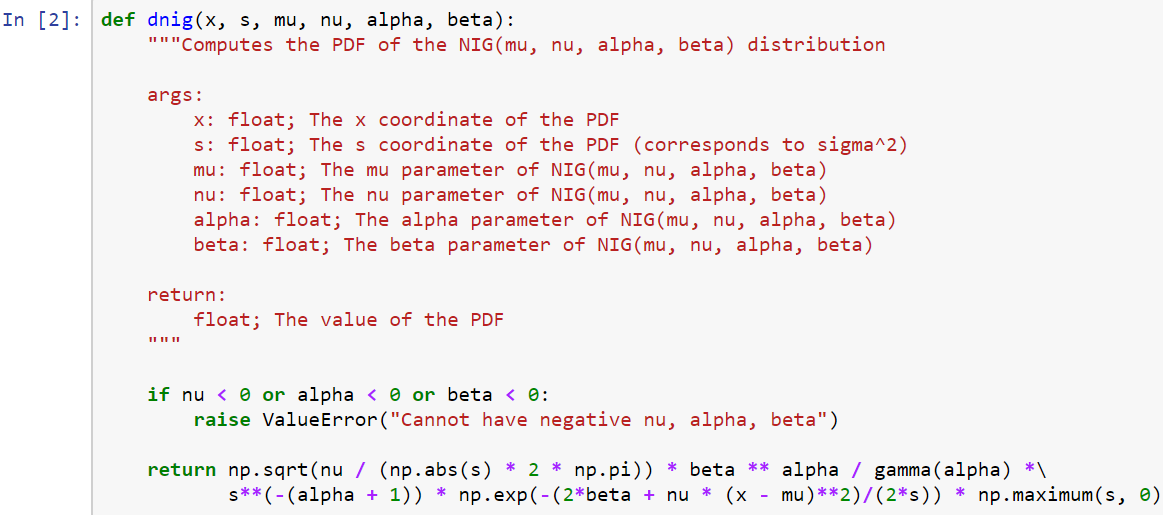Viewport: 1163px width, 515px height.
Task: Click the Cannot have negative error string
Action: (x=614, y=421)
